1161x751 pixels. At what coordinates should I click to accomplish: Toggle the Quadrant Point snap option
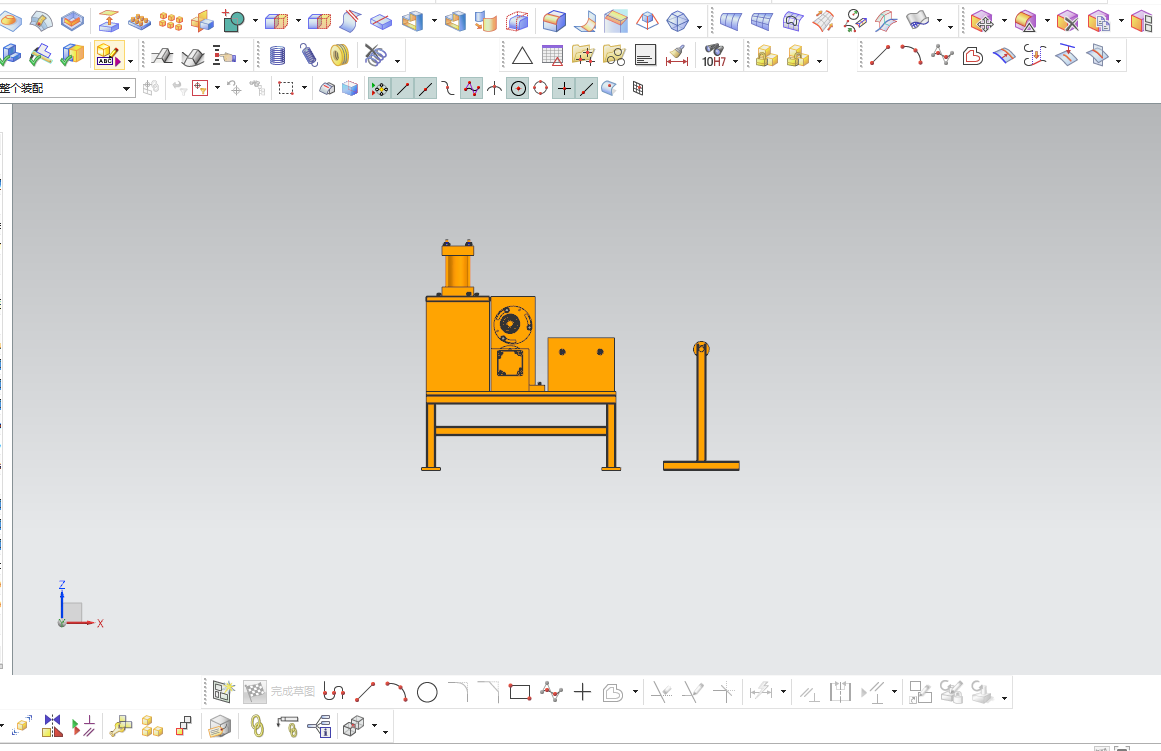point(541,89)
